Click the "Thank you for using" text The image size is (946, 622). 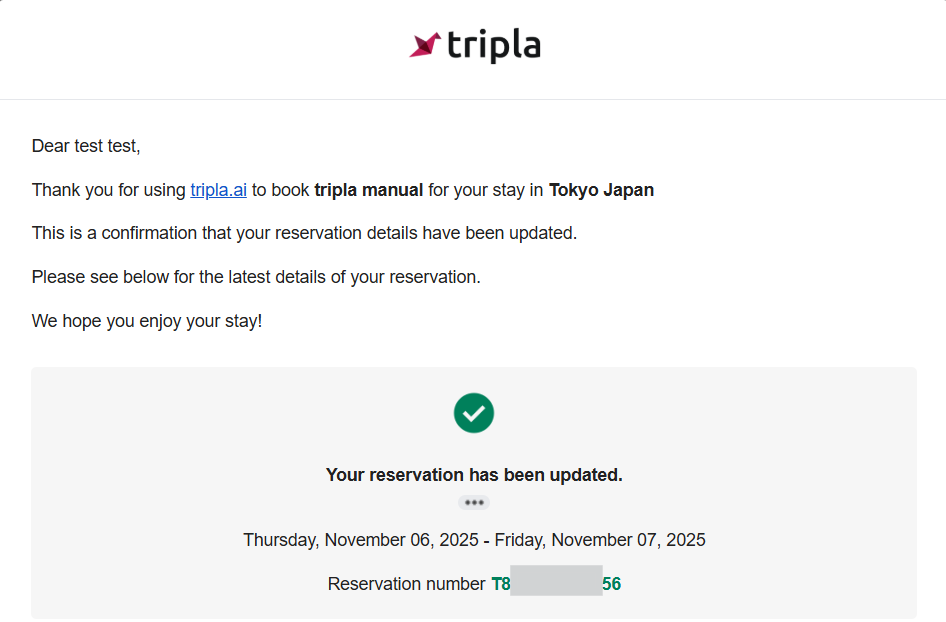pos(108,190)
